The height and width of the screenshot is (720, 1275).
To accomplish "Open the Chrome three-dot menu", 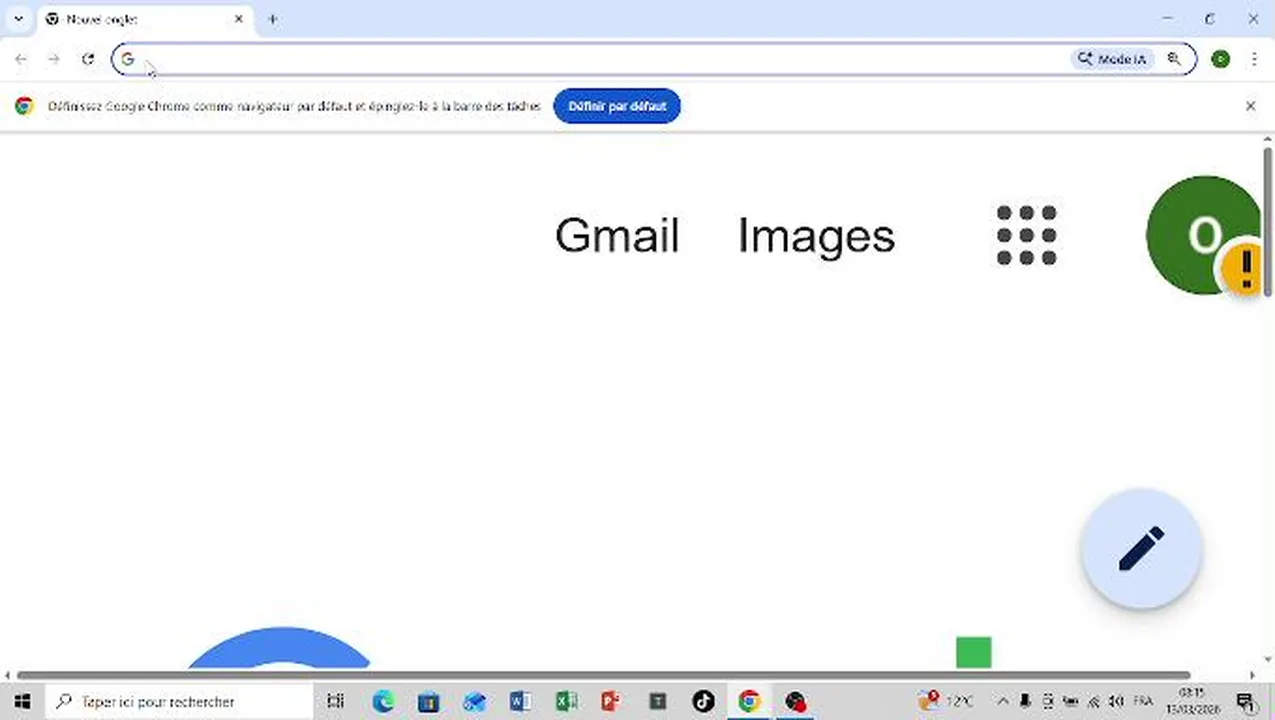I will [x=1254, y=59].
